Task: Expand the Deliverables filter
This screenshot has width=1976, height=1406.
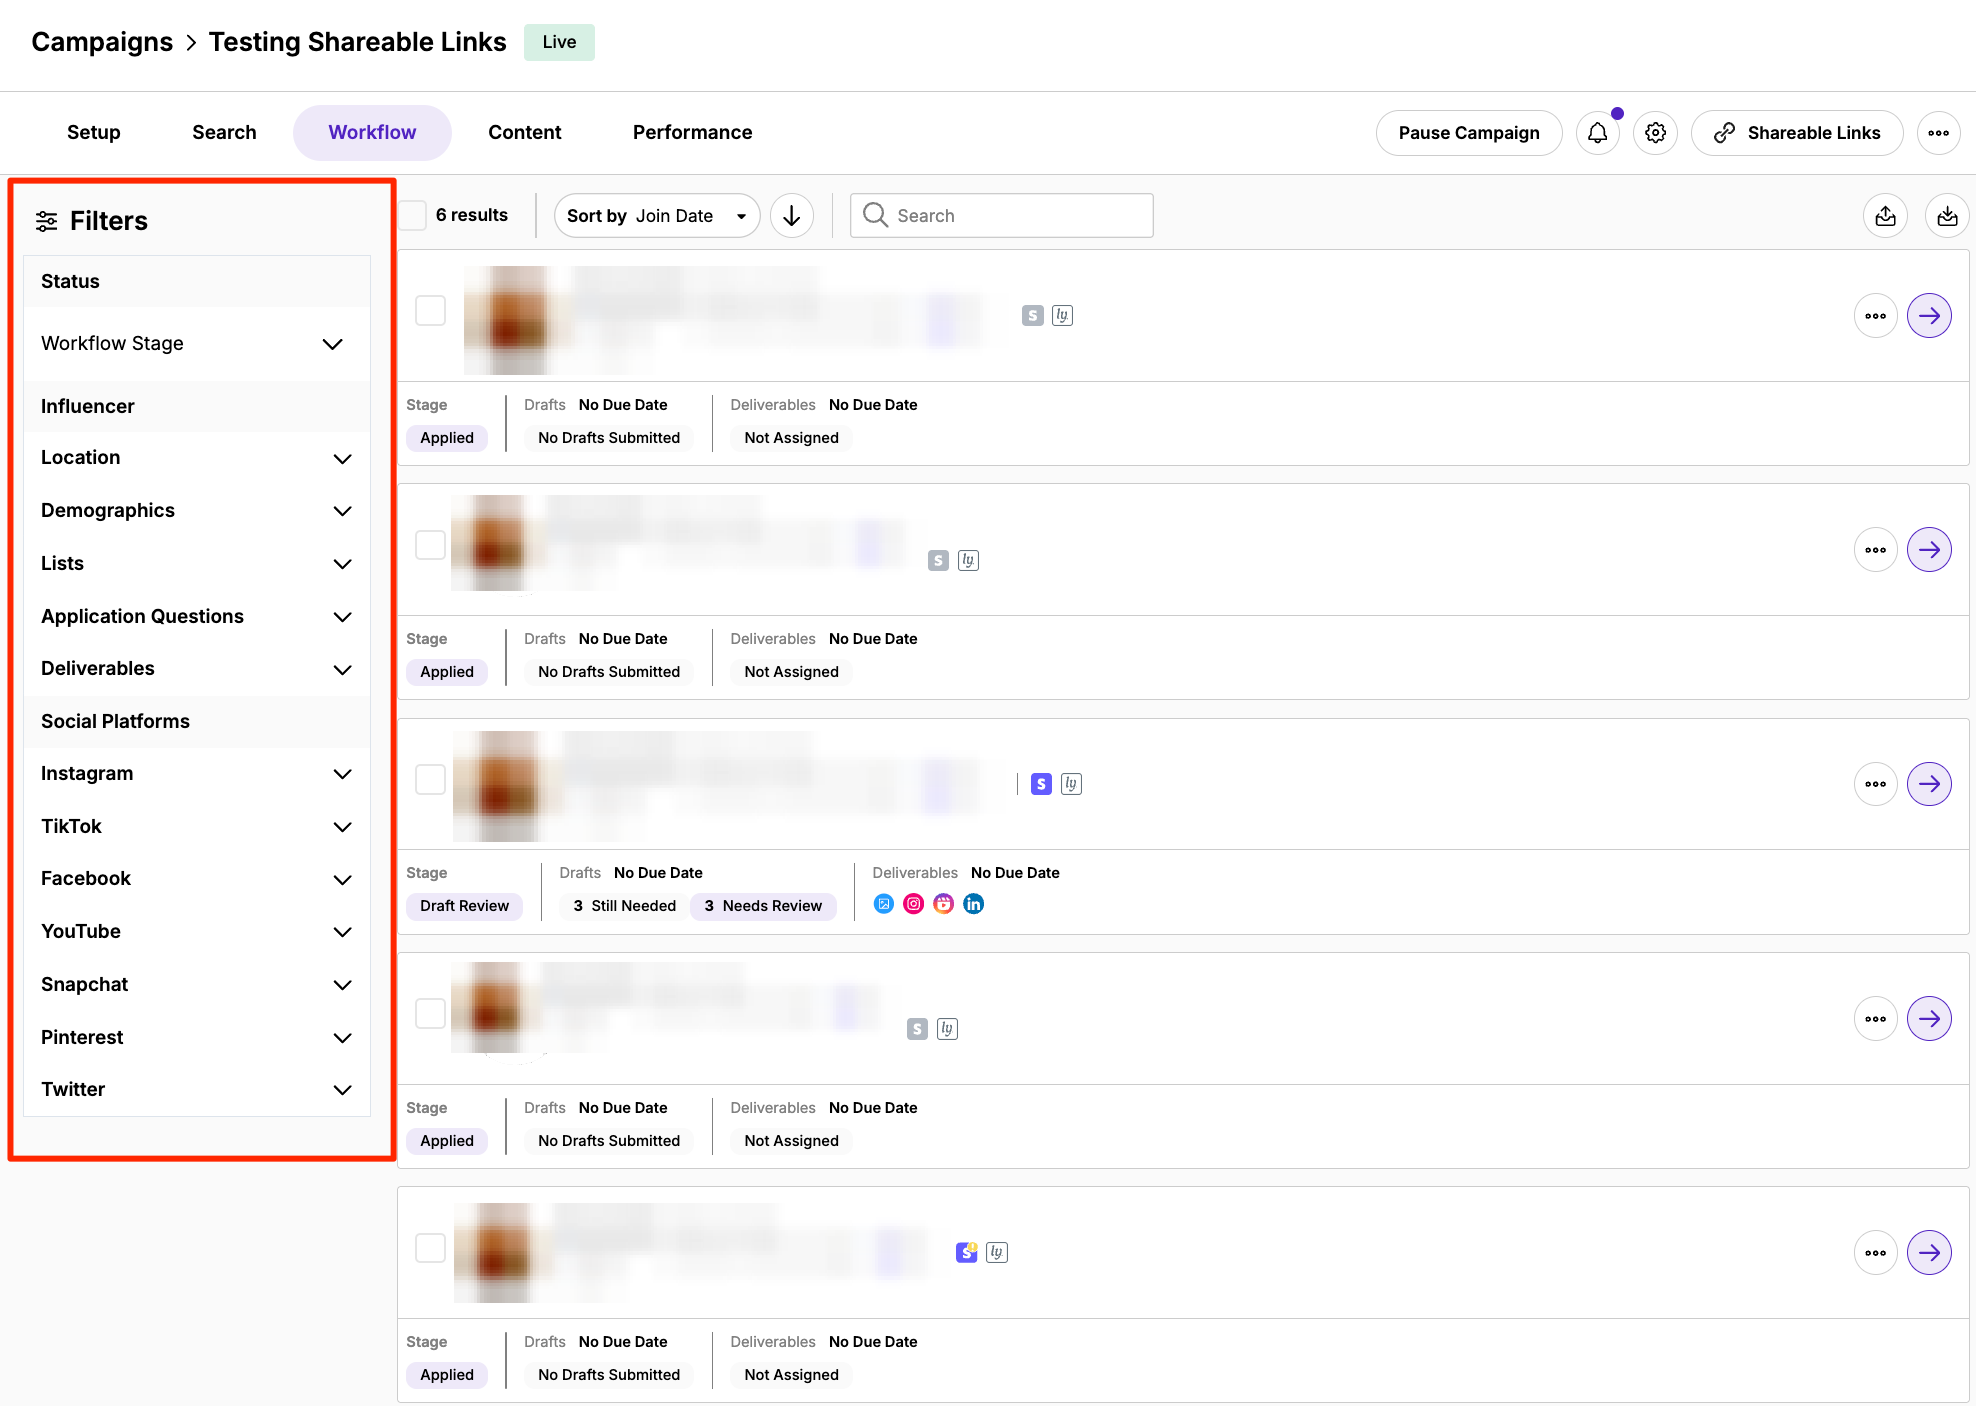Action: tap(197, 669)
